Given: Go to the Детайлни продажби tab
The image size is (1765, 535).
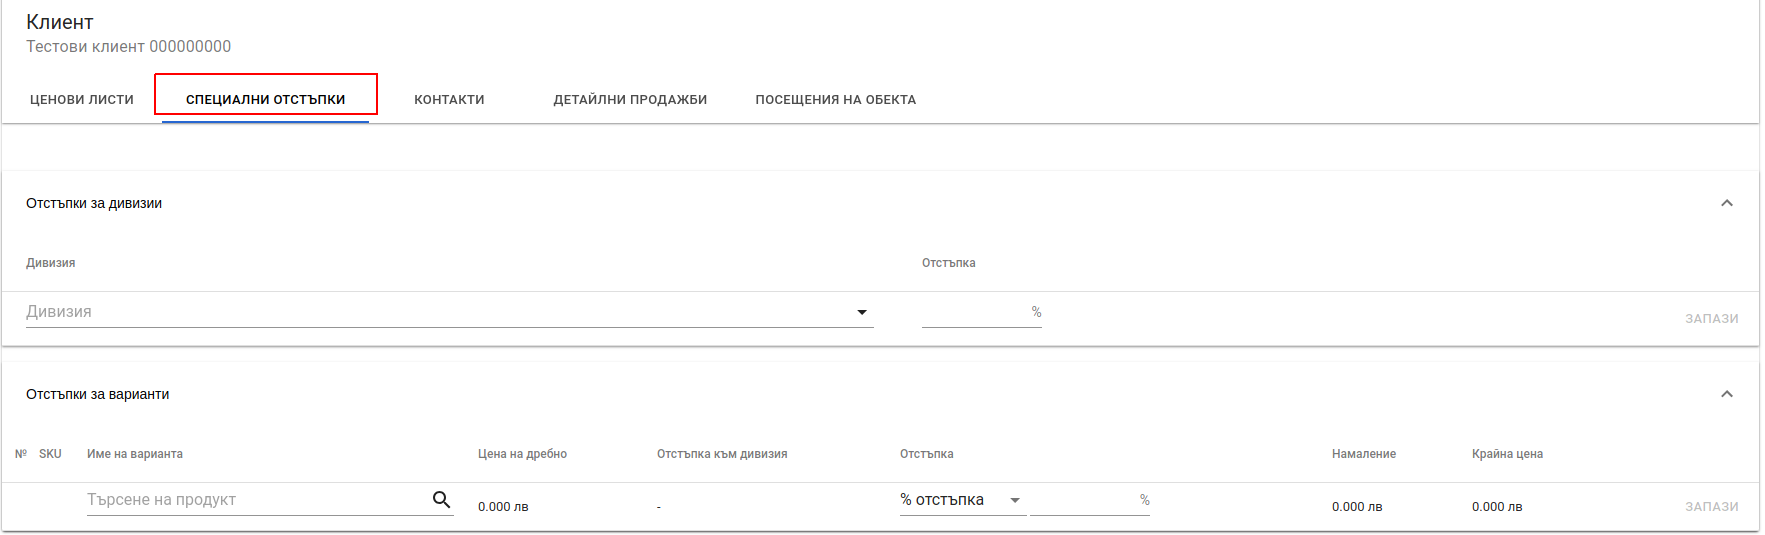Looking at the screenshot, I should pyautogui.click(x=630, y=99).
